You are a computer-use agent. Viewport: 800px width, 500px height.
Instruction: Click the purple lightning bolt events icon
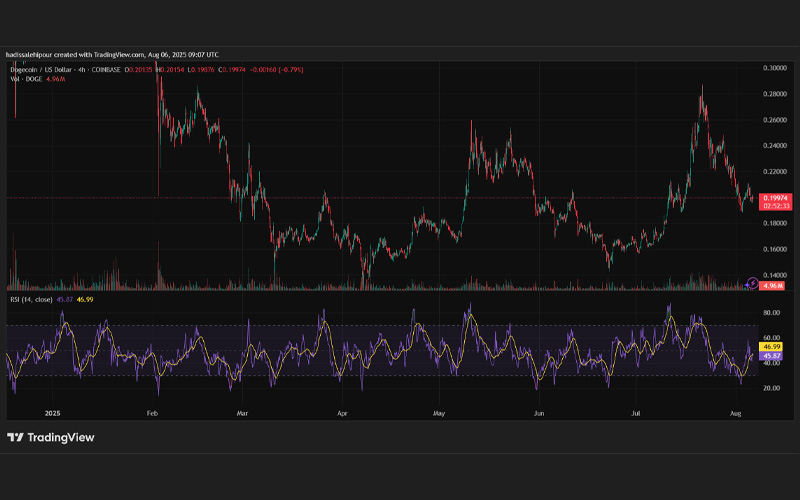point(752,283)
